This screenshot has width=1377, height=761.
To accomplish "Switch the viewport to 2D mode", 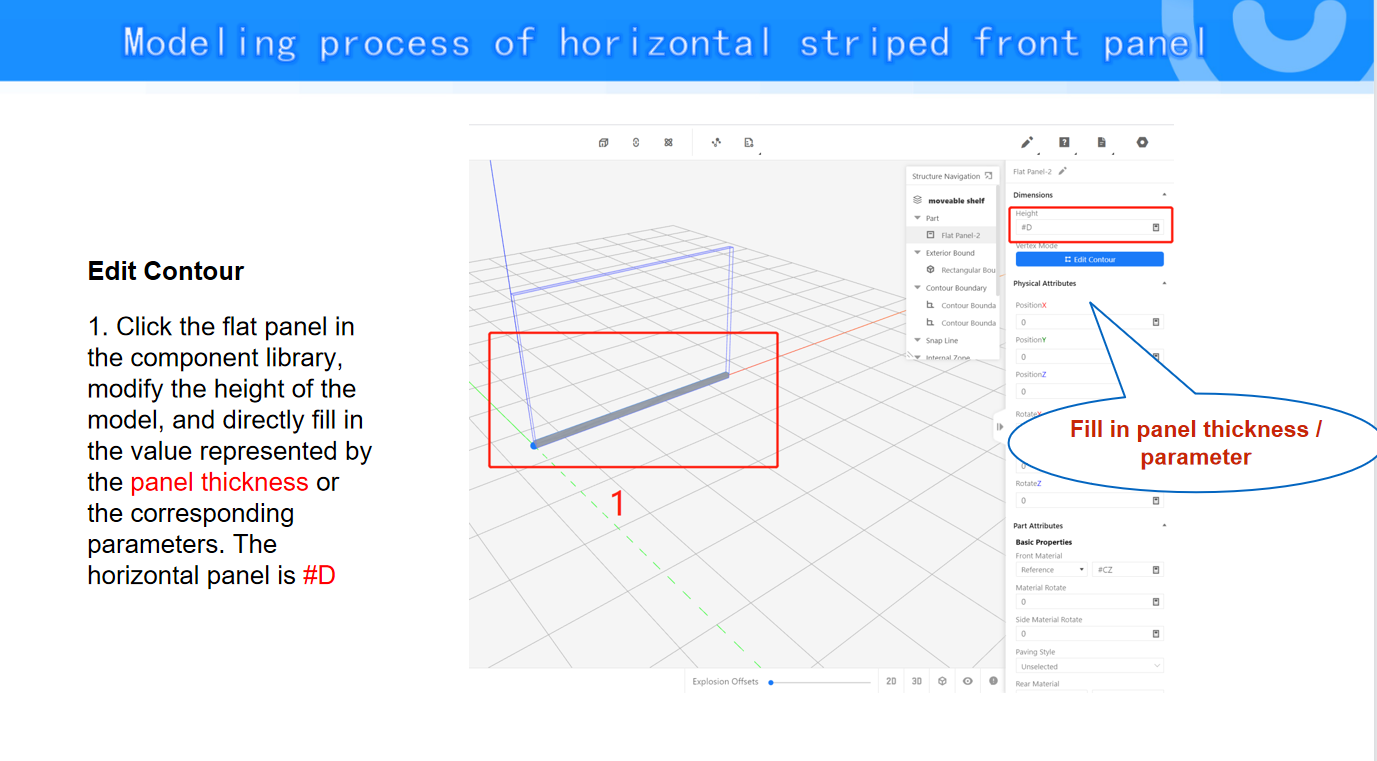I will tap(891, 681).
